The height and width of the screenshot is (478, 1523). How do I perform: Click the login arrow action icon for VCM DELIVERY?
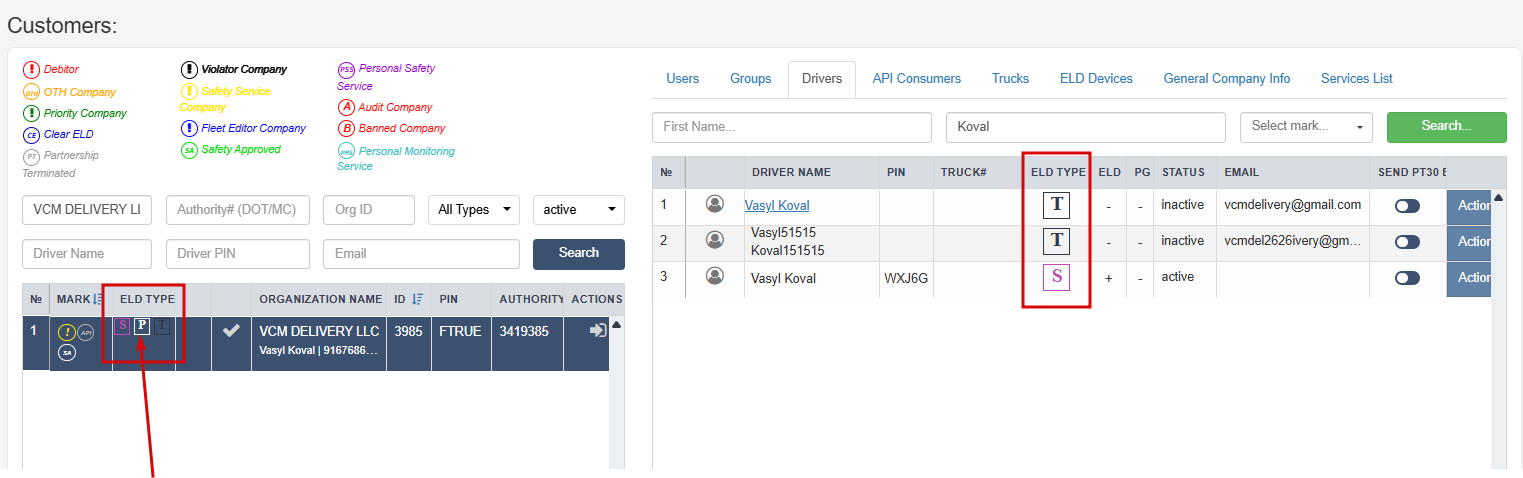598,331
